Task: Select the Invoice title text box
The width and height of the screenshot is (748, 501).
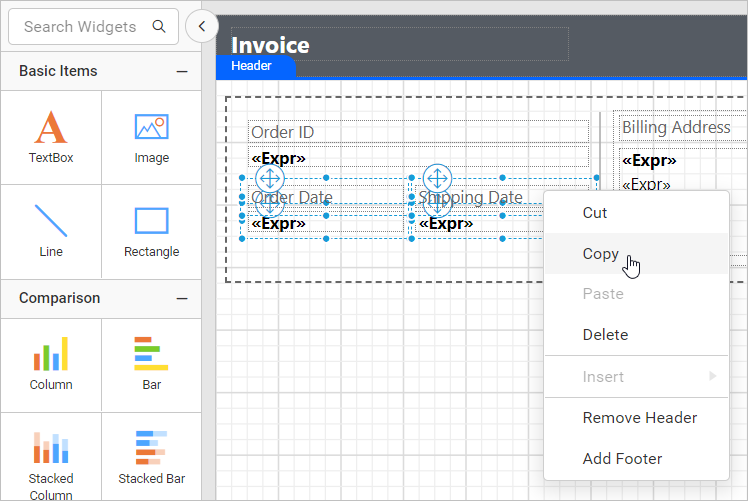Action: tap(399, 44)
